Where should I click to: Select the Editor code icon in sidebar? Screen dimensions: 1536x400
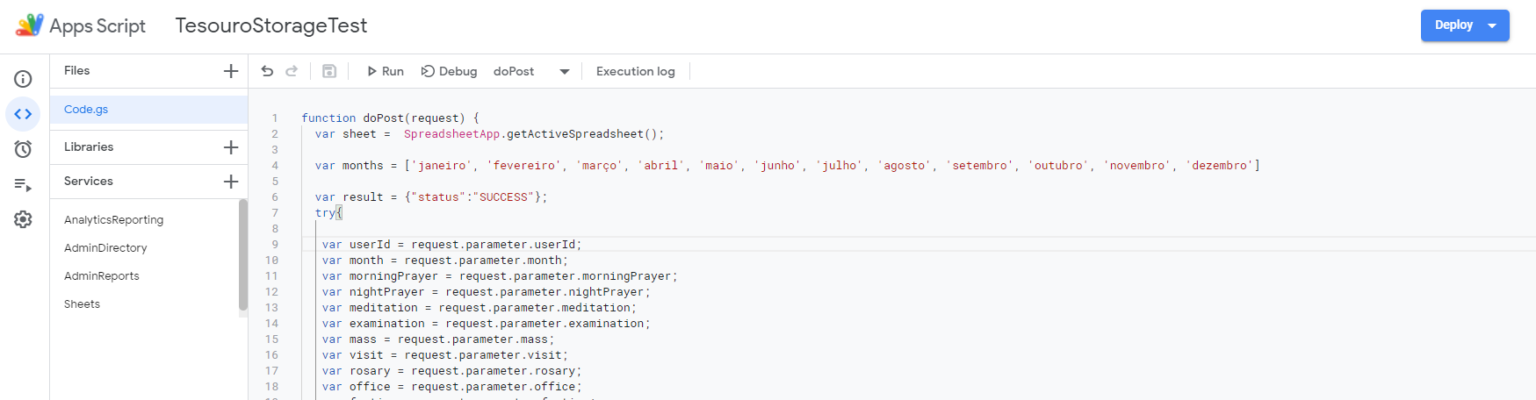(23, 114)
